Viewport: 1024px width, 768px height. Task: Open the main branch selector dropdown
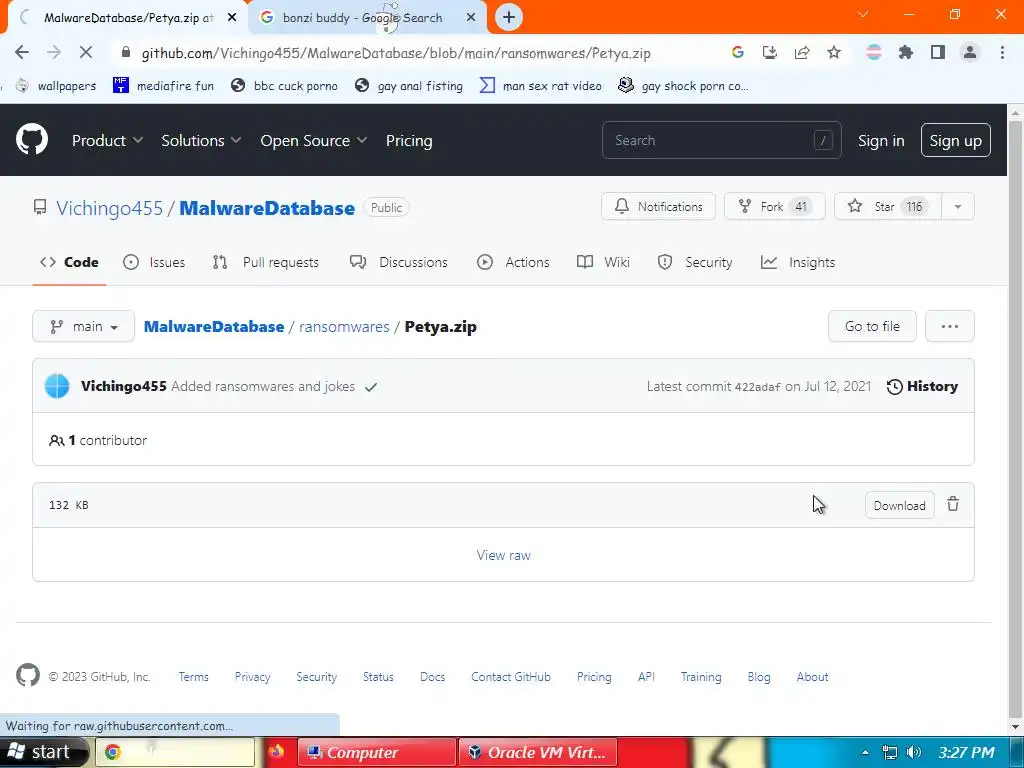pyautogui.click(x=84, y=326)
